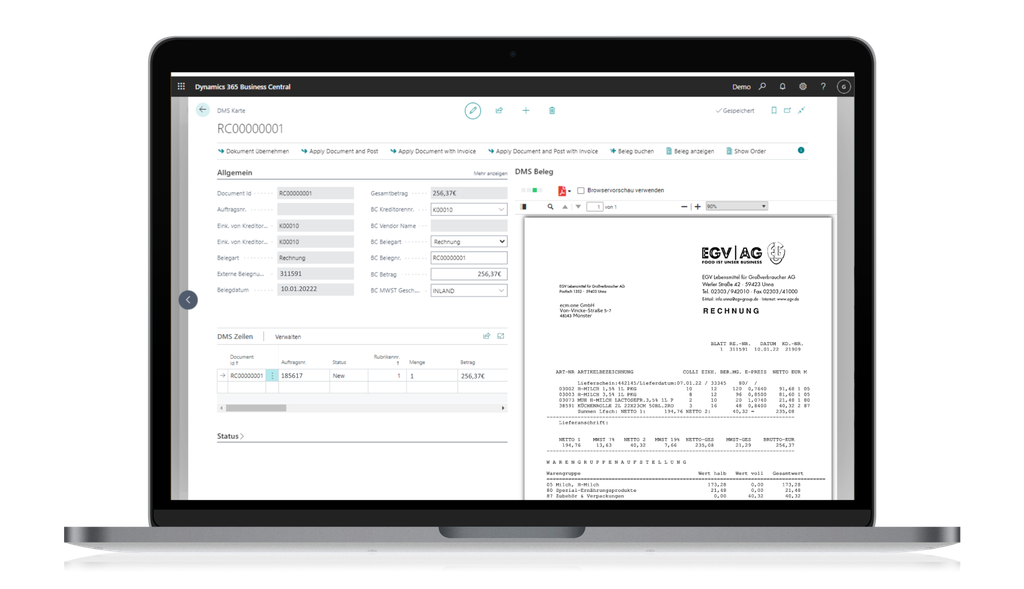Share DMS Zeilen list icon
The height and width of the screenshot is (589, 1024).
point(487,336)
